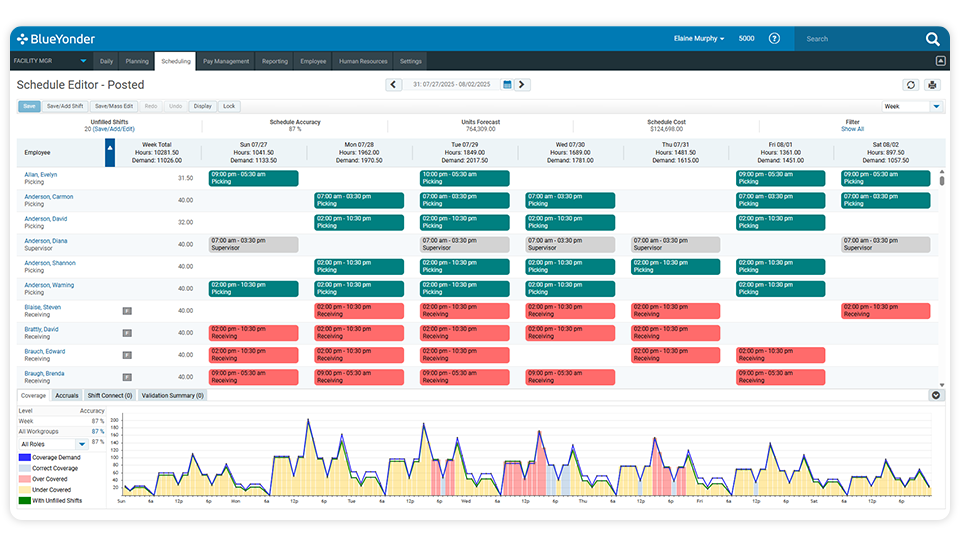This screenshot has height=540, width=960.
Task: Click the Show All filter link
Action: 852,129
